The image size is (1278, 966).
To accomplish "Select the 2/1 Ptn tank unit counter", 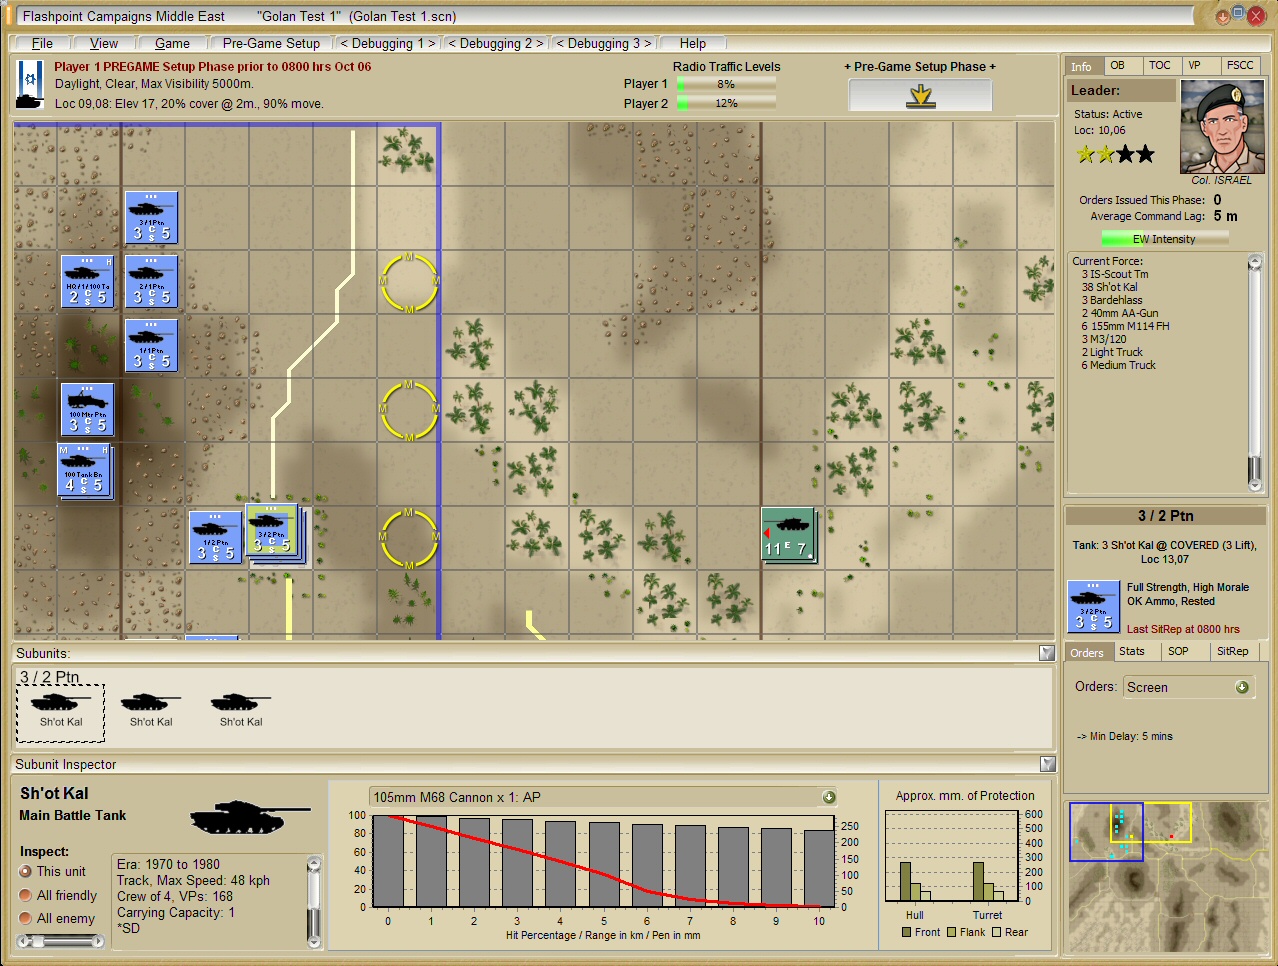I will [x=152, y=282].
